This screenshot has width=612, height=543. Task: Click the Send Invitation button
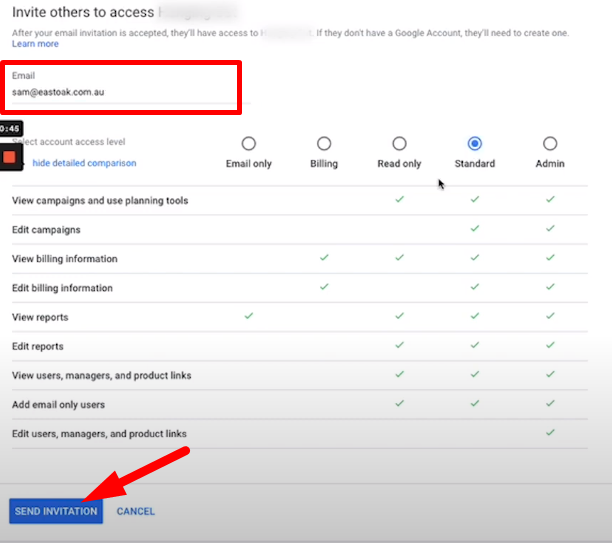(x=56, y=511)
